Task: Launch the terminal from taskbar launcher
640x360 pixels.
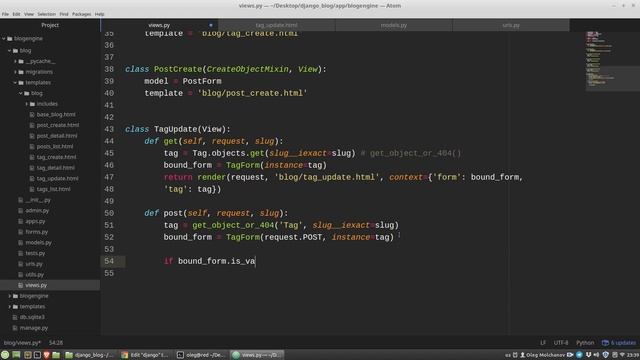Action: (37, 355)
